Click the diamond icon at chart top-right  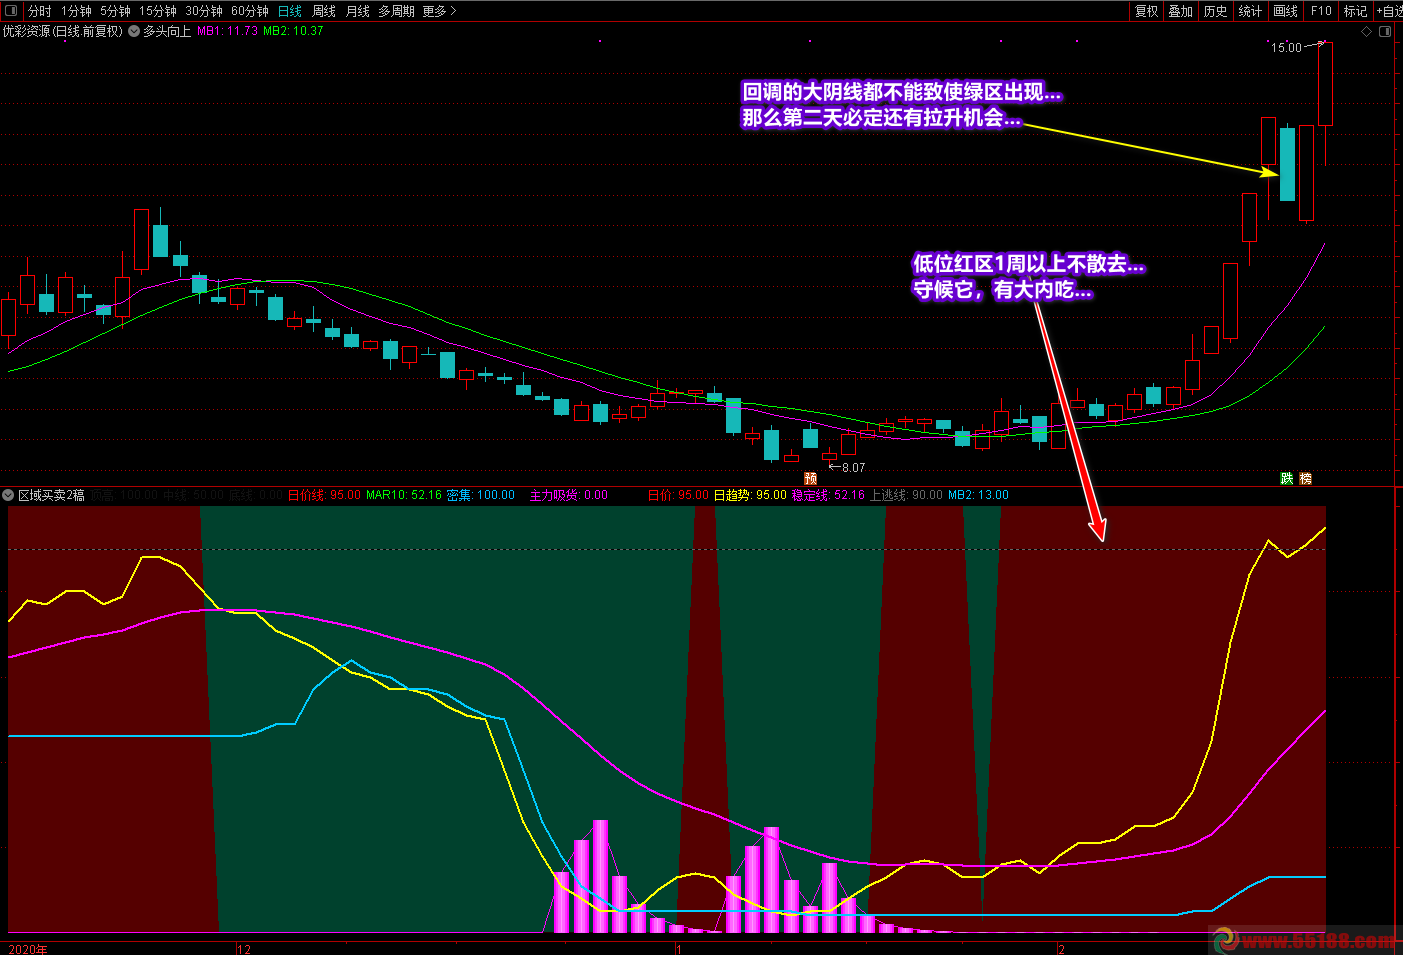click(x=1367, y=31)
